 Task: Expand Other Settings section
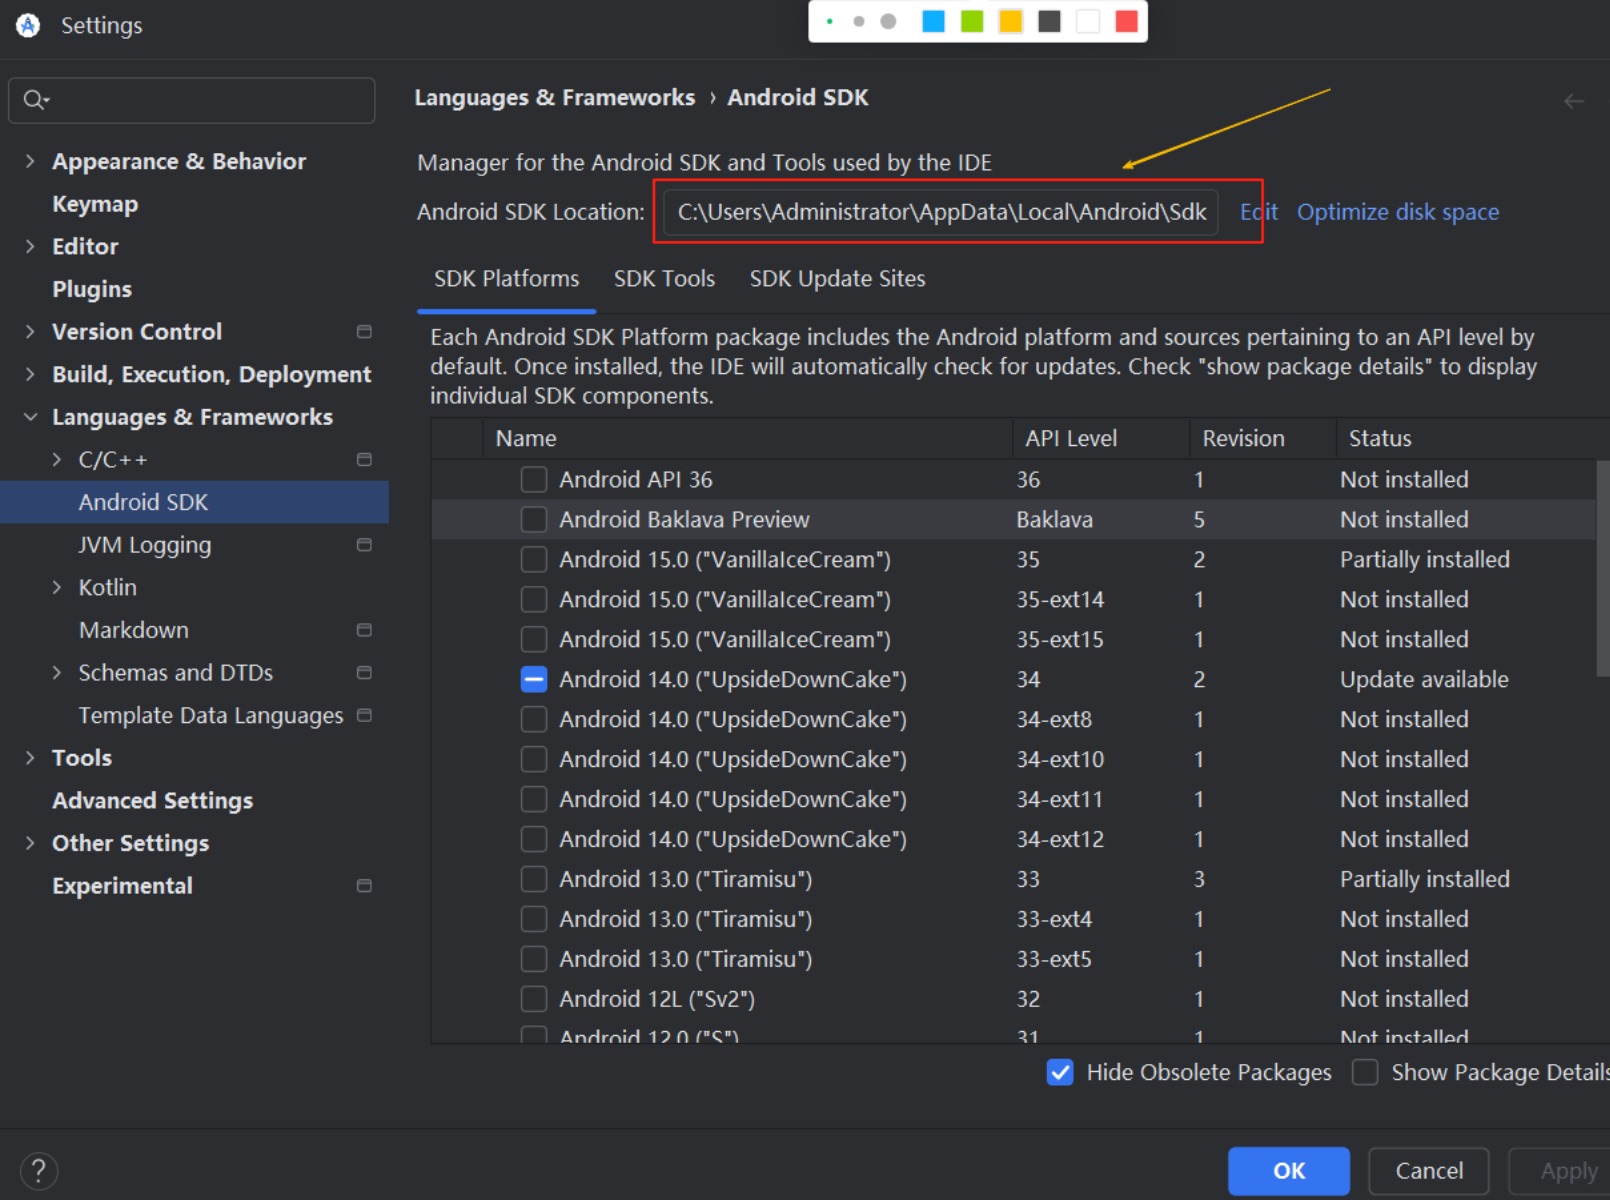coord(30,843)
